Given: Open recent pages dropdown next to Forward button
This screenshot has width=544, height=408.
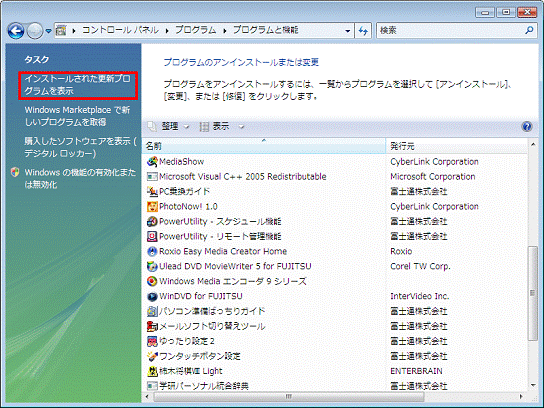Looking at the screenshot, I should point(49,31).
